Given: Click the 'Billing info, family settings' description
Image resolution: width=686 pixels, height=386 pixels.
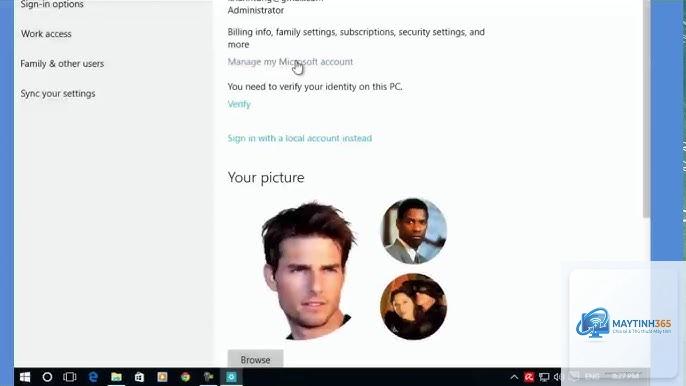Looking at the screenshot, I should click(356, 38).
